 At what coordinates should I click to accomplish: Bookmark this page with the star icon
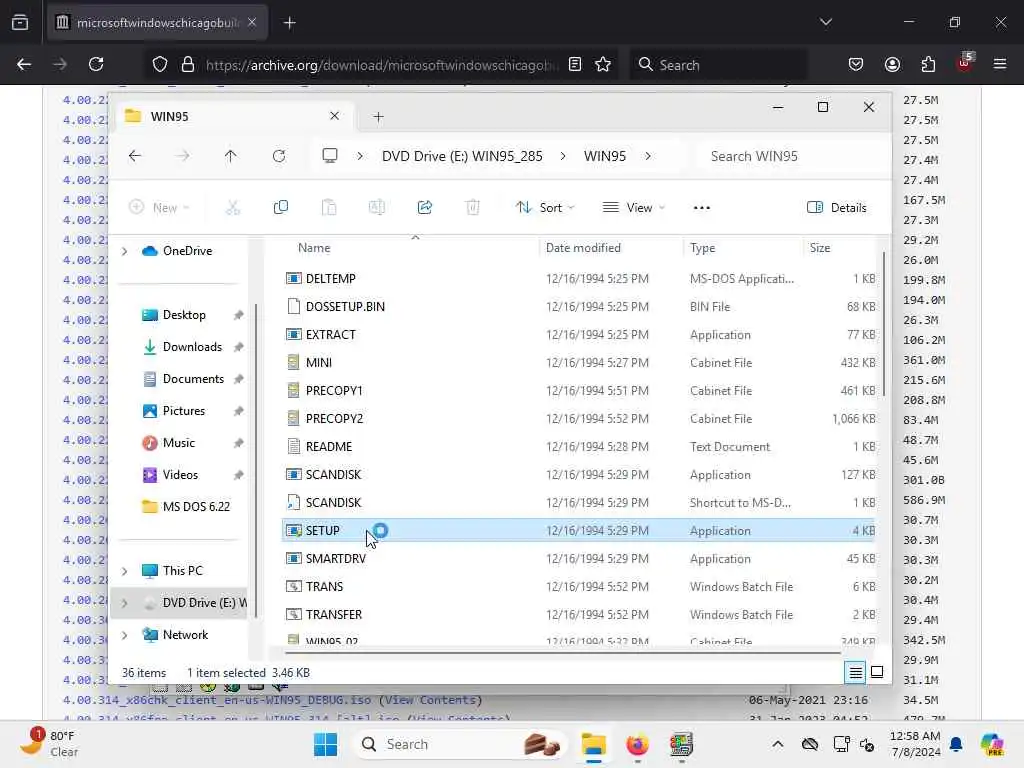[603, 64]
